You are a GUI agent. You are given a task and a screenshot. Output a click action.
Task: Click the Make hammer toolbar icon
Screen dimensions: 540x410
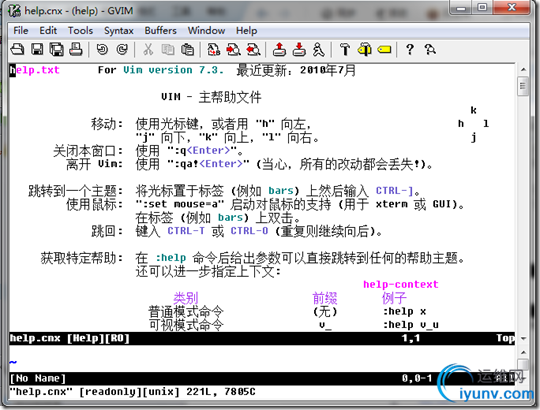tap(345, 50)
